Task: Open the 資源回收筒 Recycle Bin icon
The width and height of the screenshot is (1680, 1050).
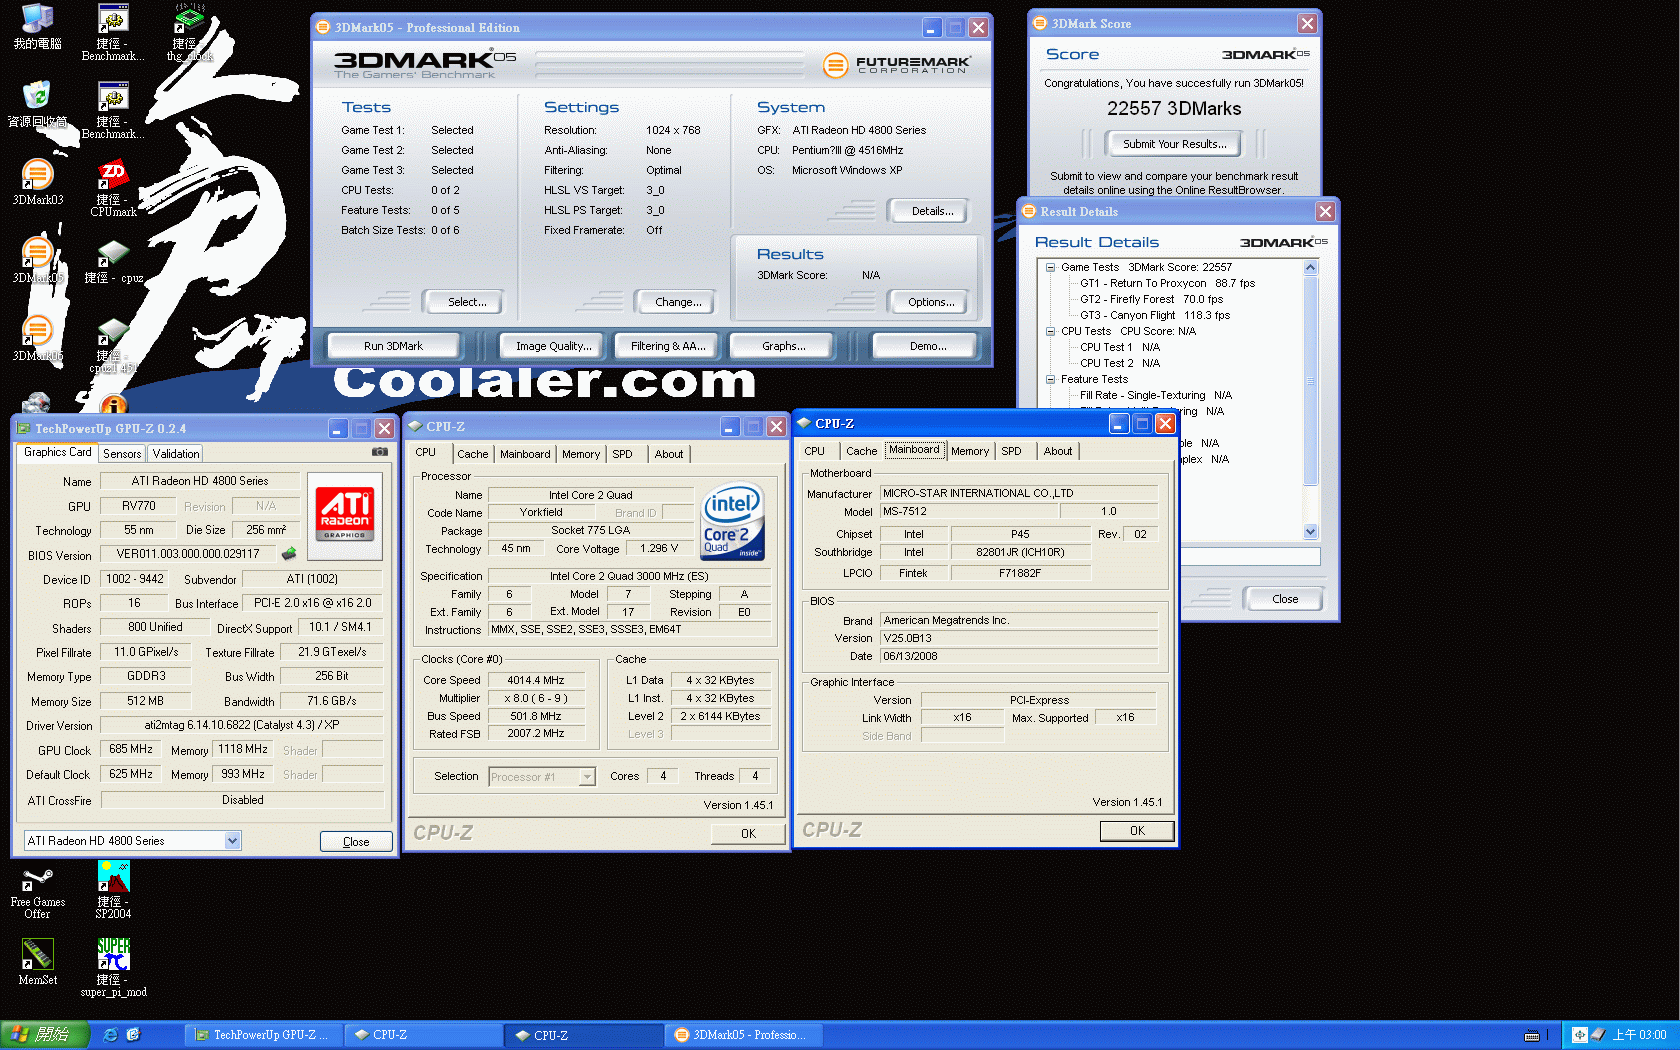Action: 37,104
